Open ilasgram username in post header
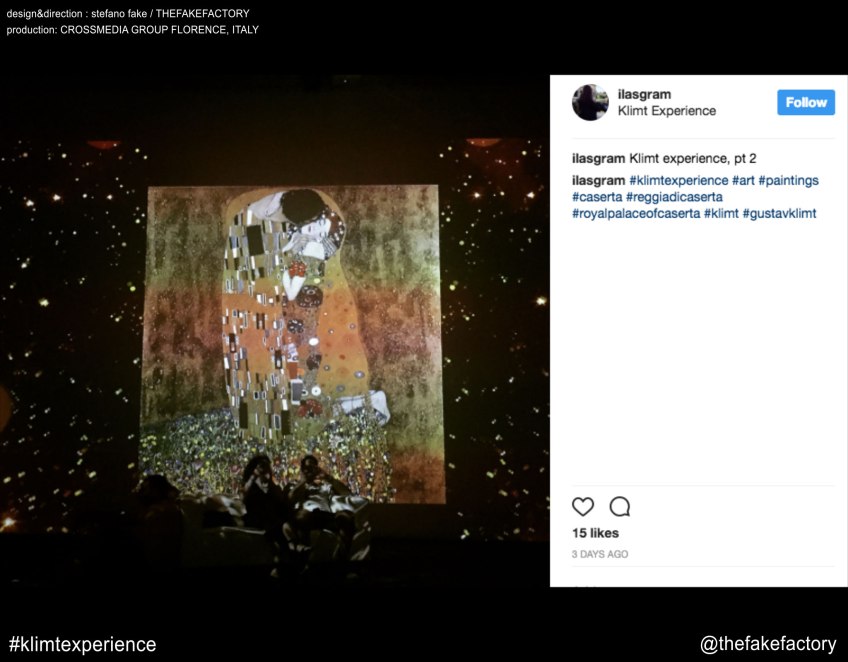Viewport: 848px width, 662px height. point(644,94)
